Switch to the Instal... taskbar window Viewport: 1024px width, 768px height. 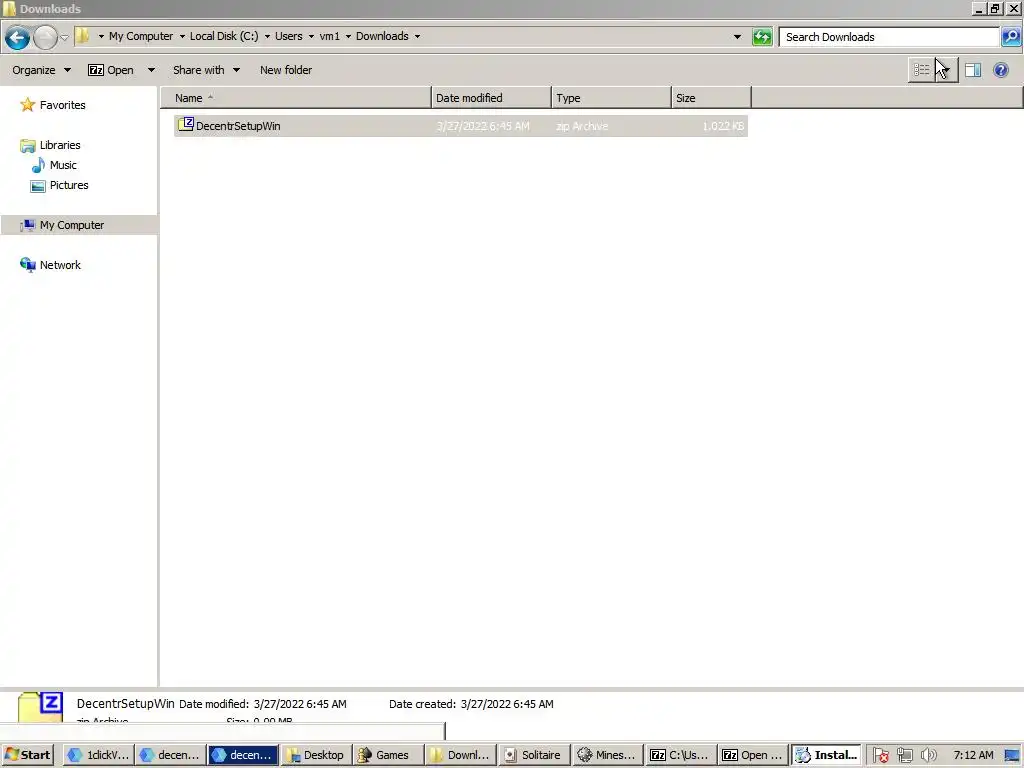pyautogui.click(x=826, y=755)
